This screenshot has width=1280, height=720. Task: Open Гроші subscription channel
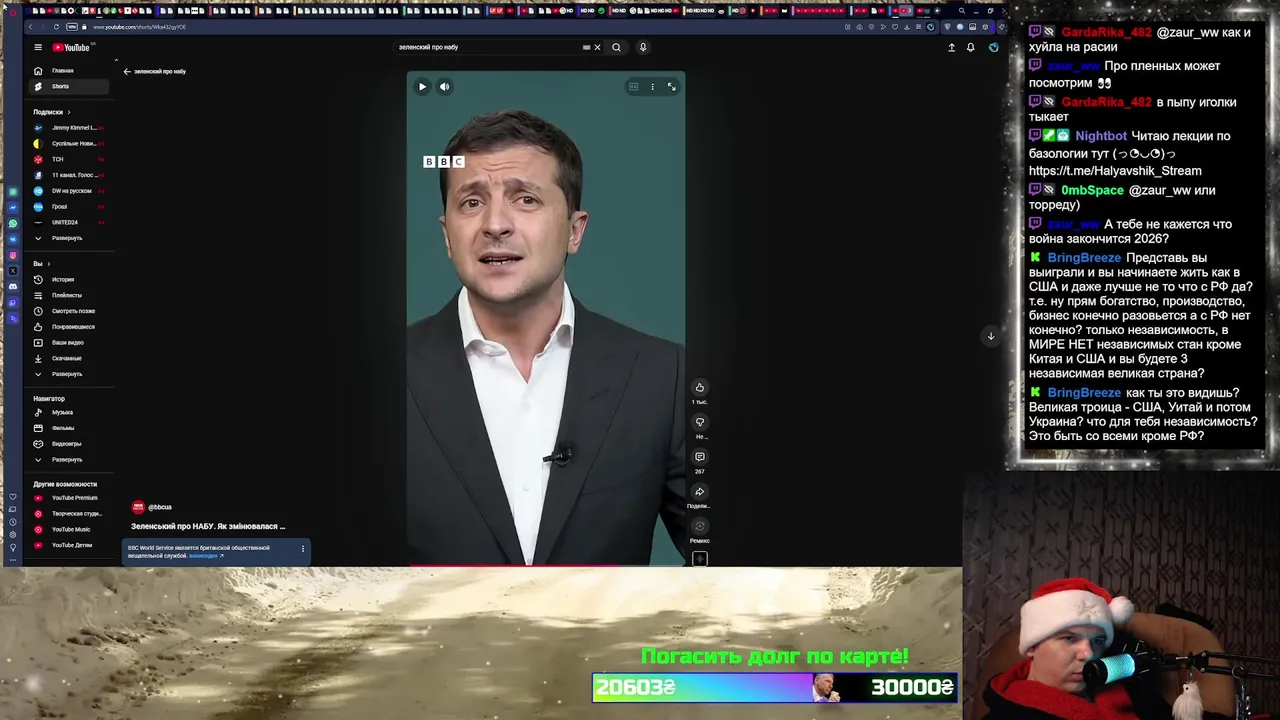tap(68, 206)
